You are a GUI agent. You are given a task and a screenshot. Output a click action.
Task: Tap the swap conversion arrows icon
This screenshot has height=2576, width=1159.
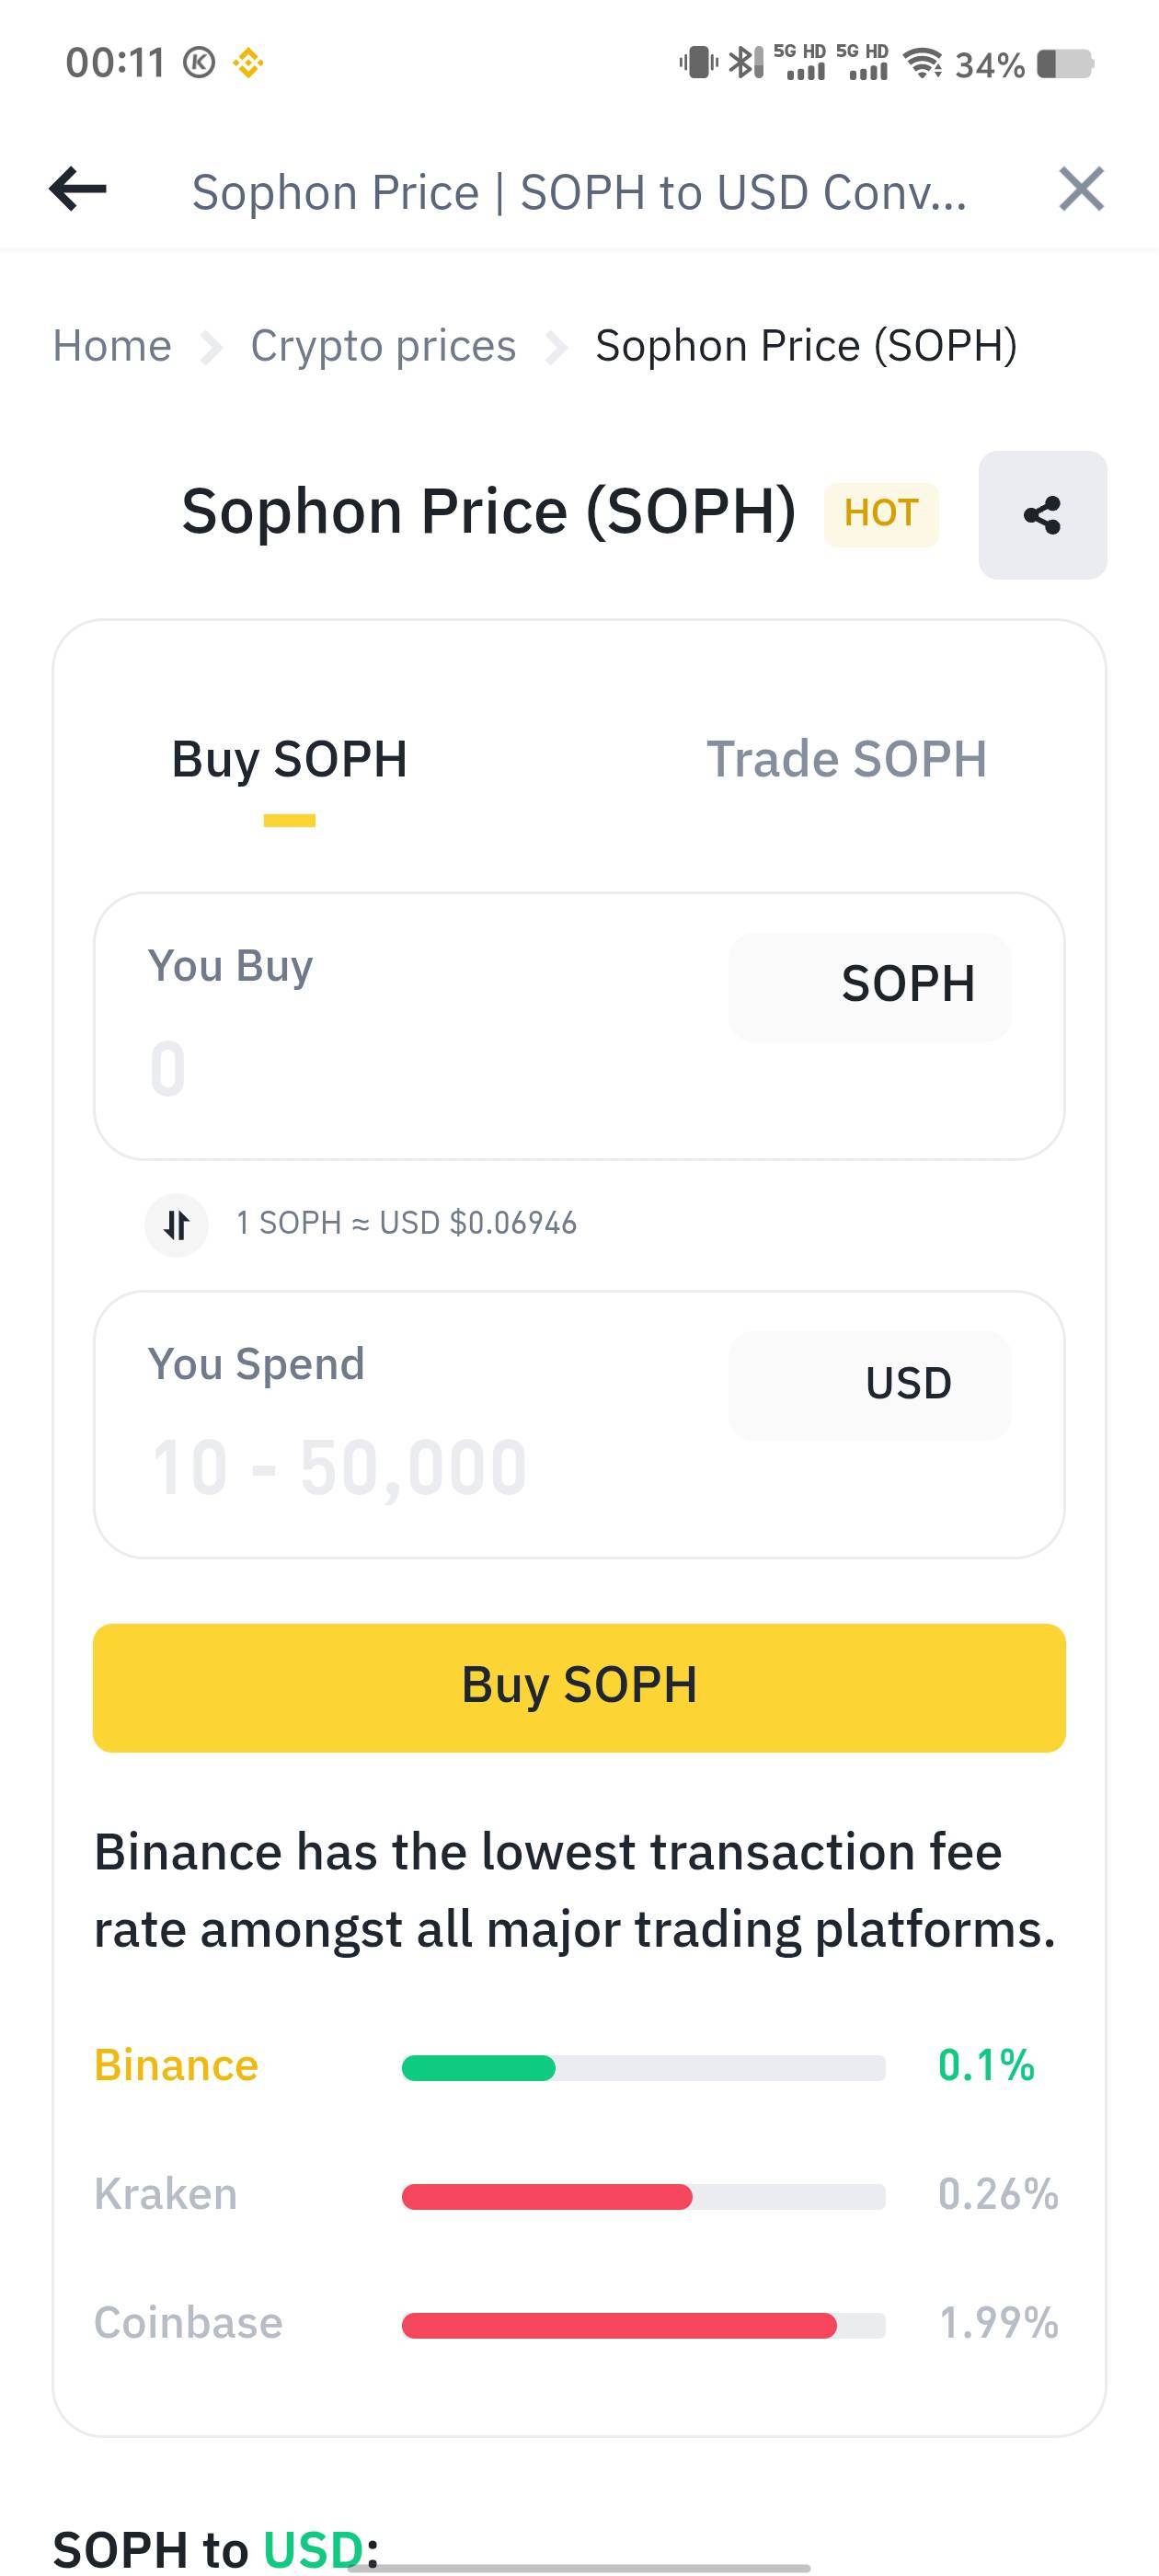point(177,1224)
